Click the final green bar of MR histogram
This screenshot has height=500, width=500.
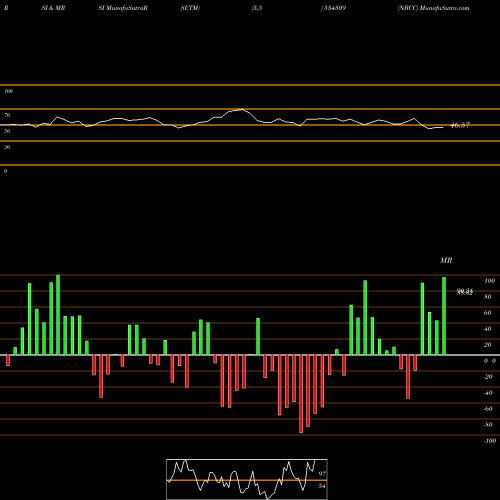[x=444, y=316]
